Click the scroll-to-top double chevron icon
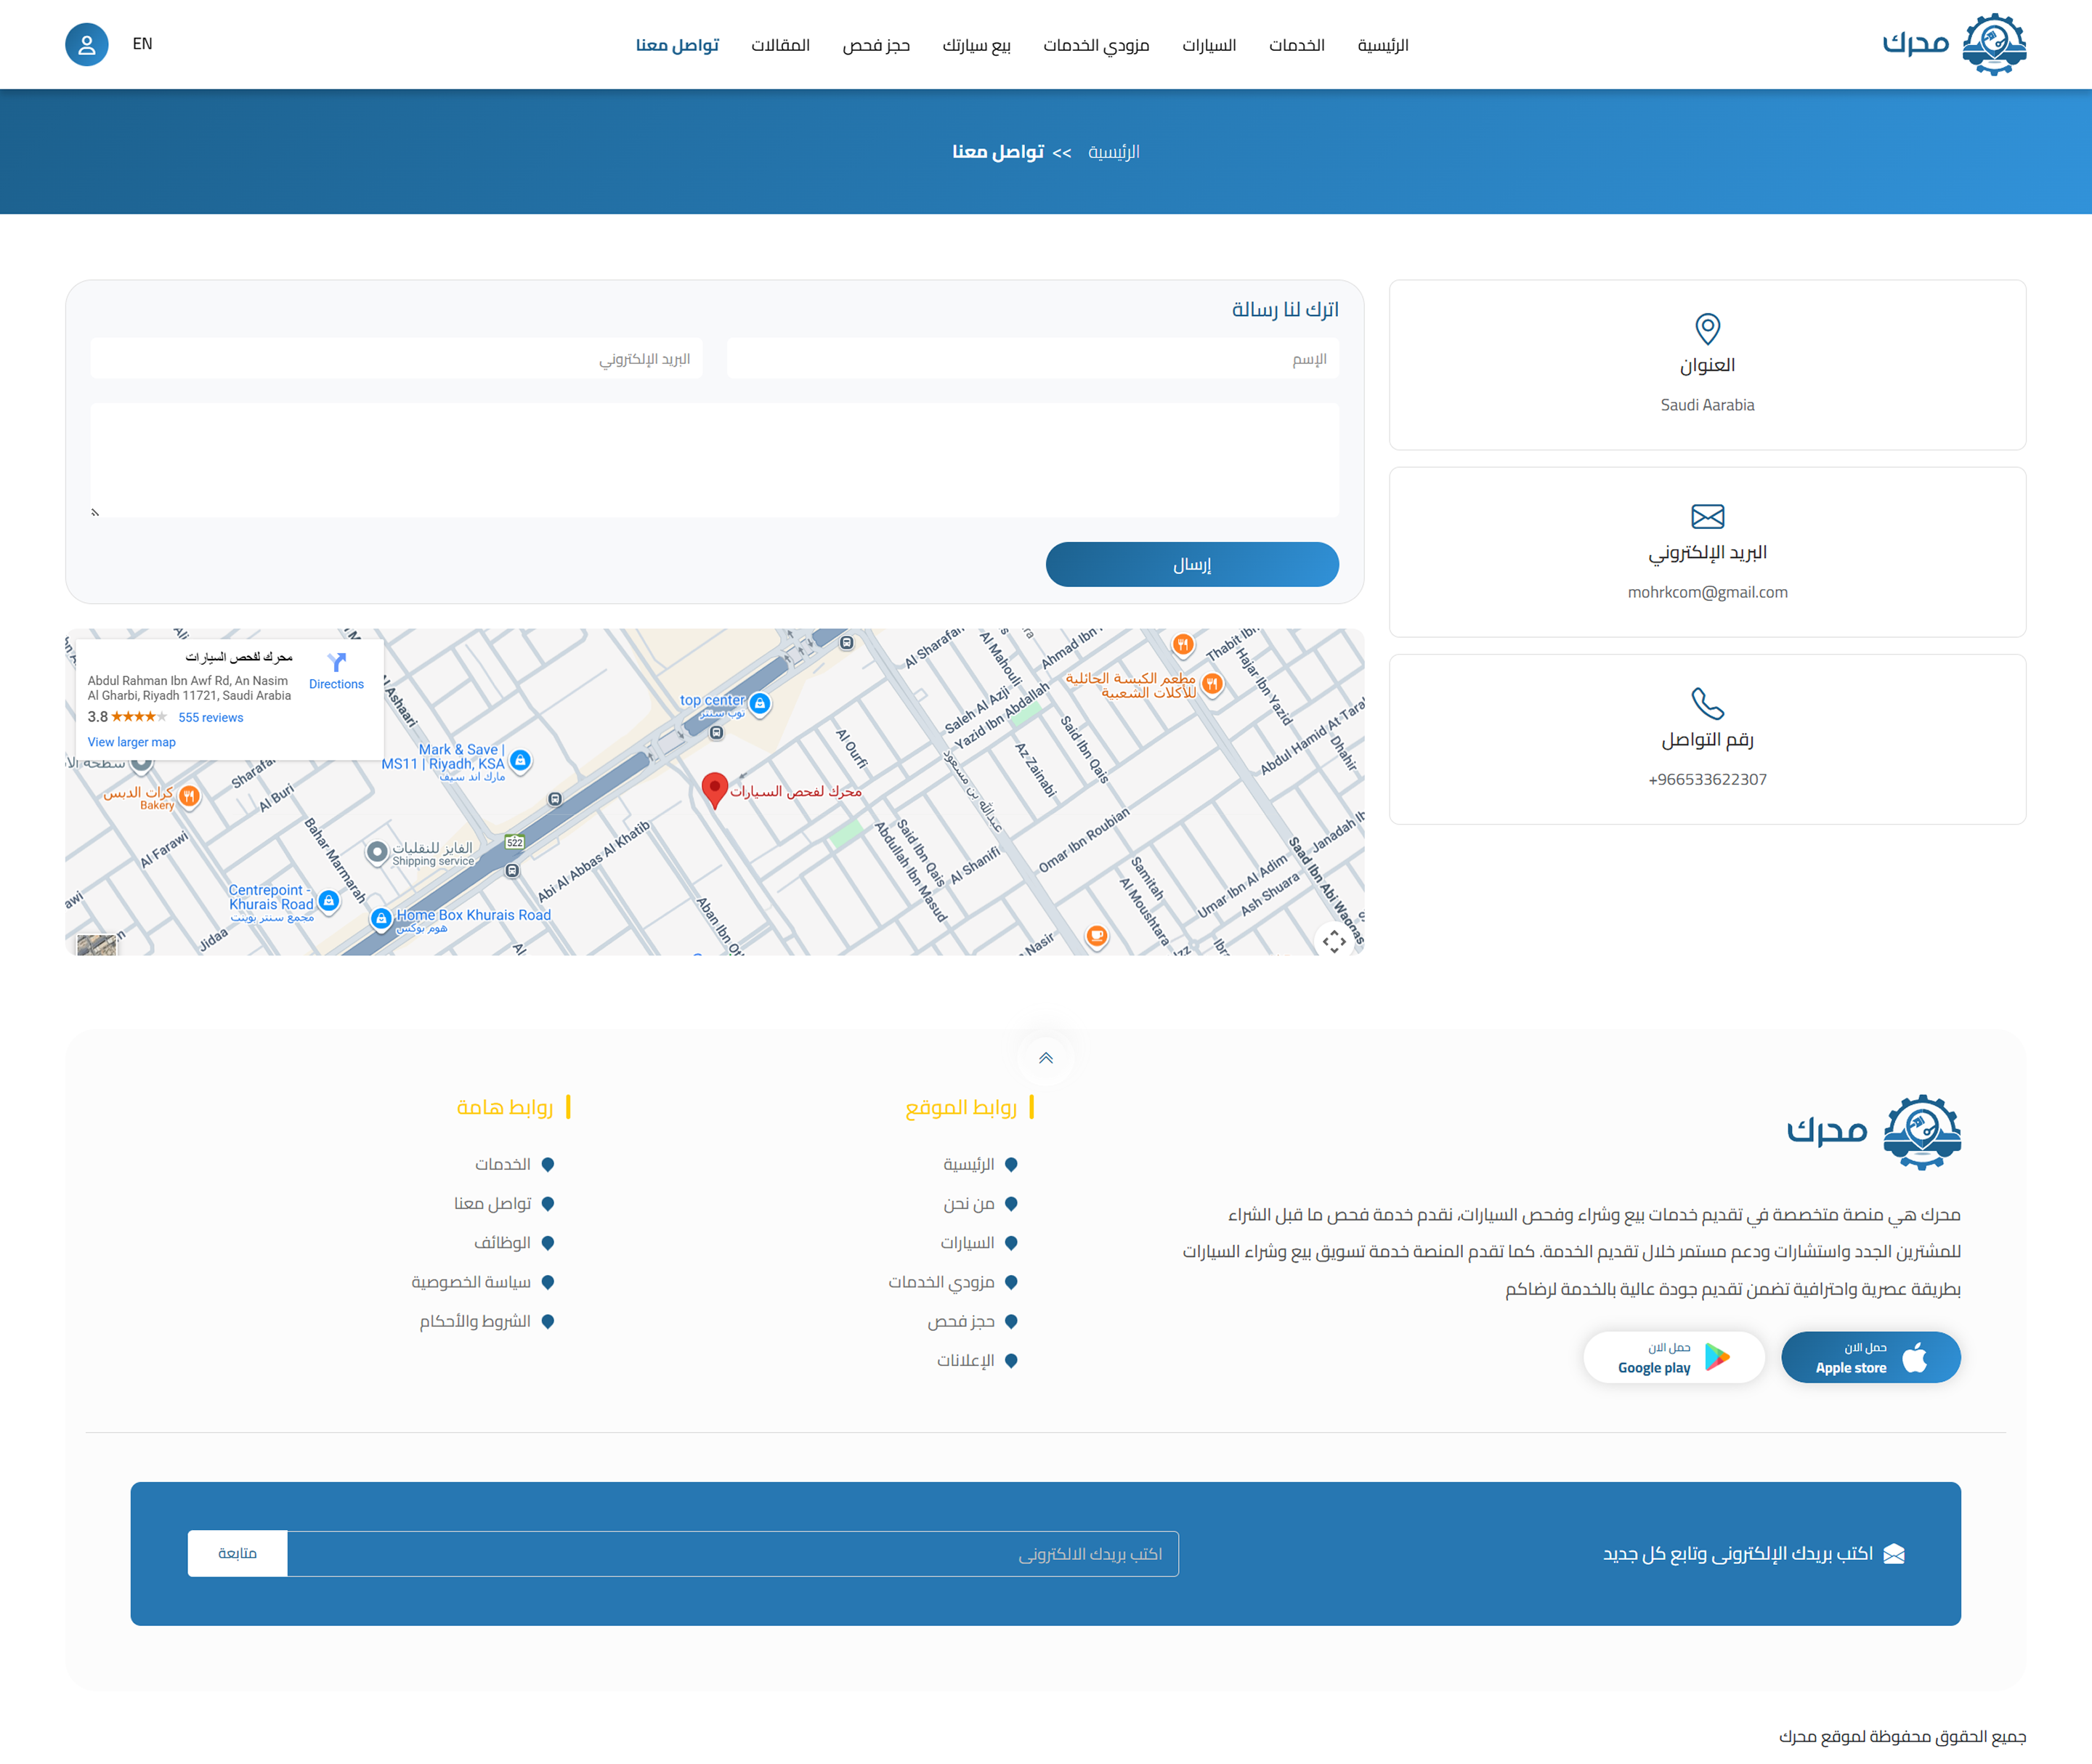 pyautogui.click(x=1045, y=1058)
